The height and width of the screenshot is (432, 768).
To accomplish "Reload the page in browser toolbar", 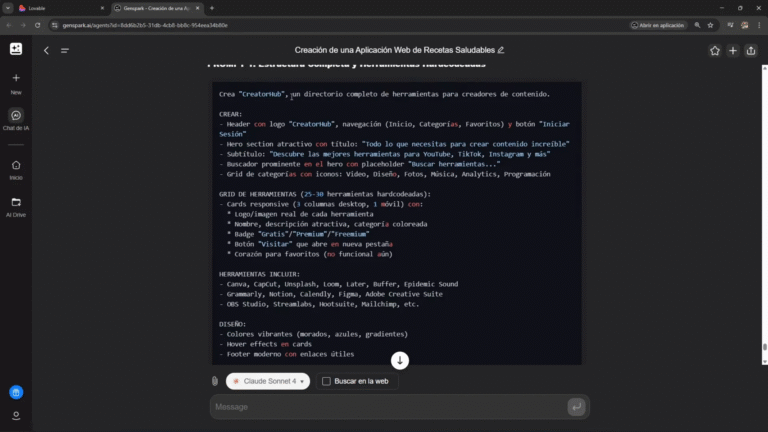I will pos(37,25).
